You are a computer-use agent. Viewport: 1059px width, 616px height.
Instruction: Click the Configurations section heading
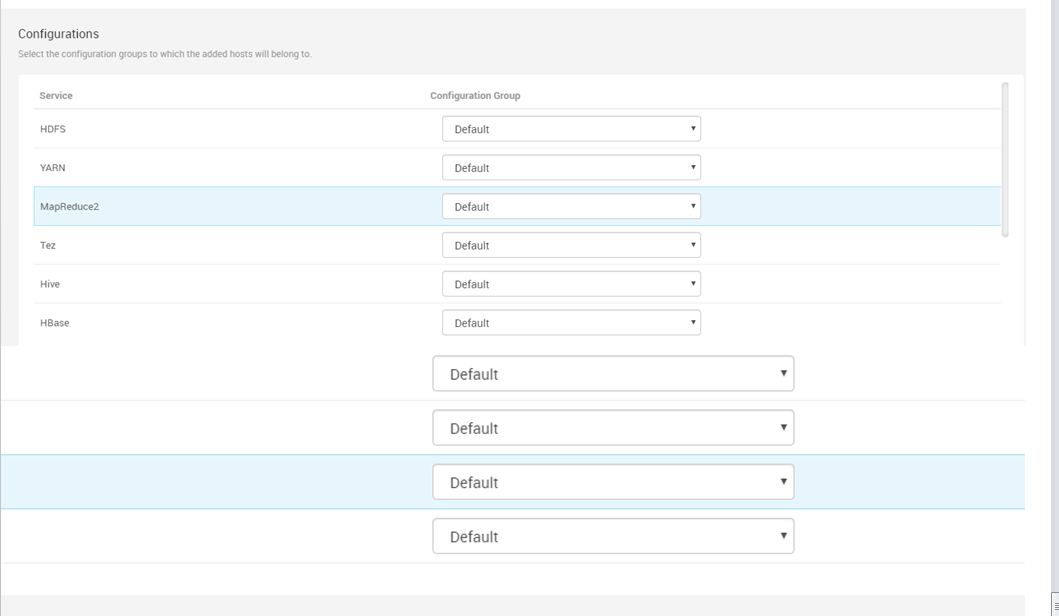click(59, 34)
